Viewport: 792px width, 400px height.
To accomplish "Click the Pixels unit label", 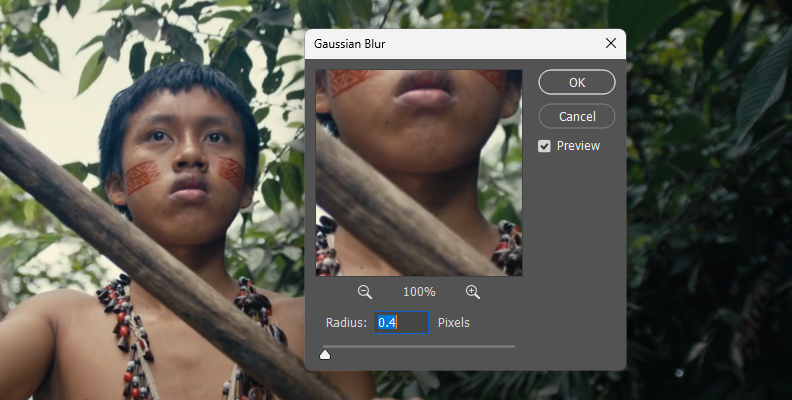I will tap(454, 323).
